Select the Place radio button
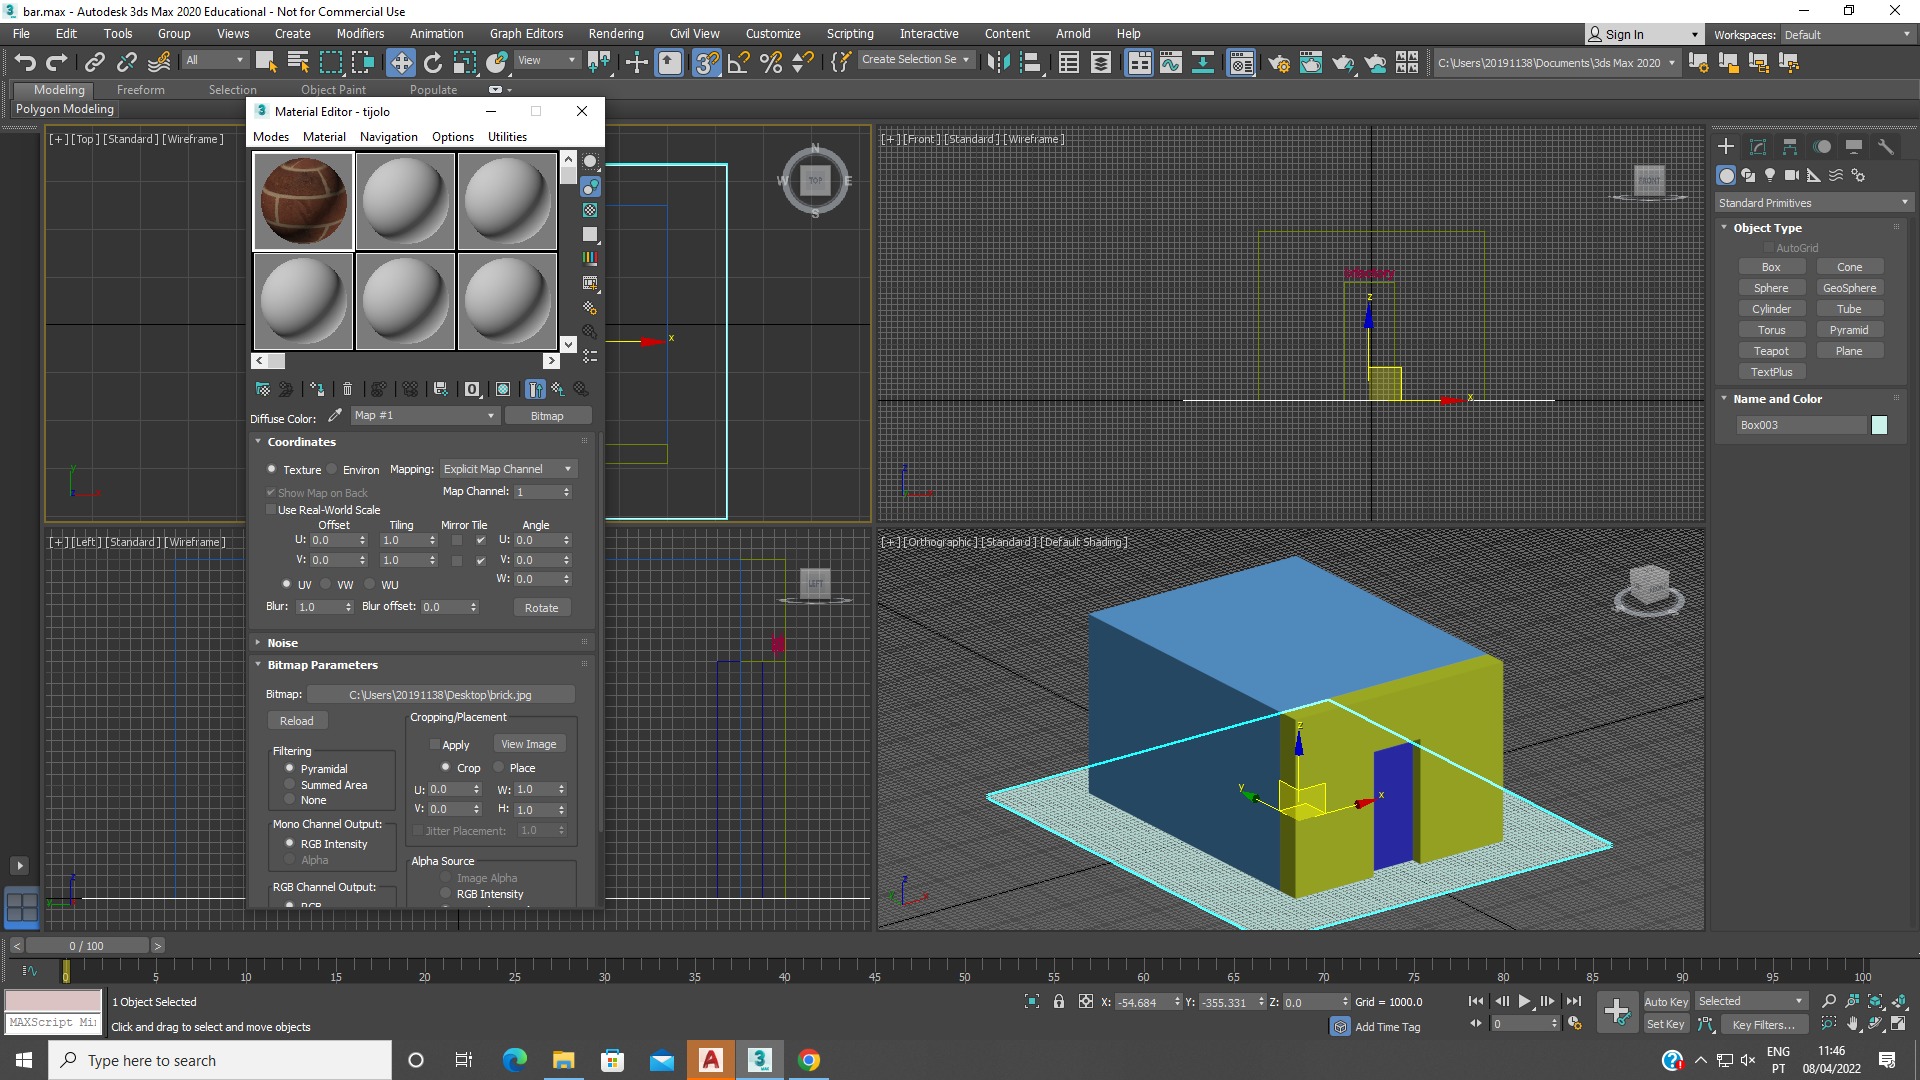1920x1080 pixels. [499, 768]
